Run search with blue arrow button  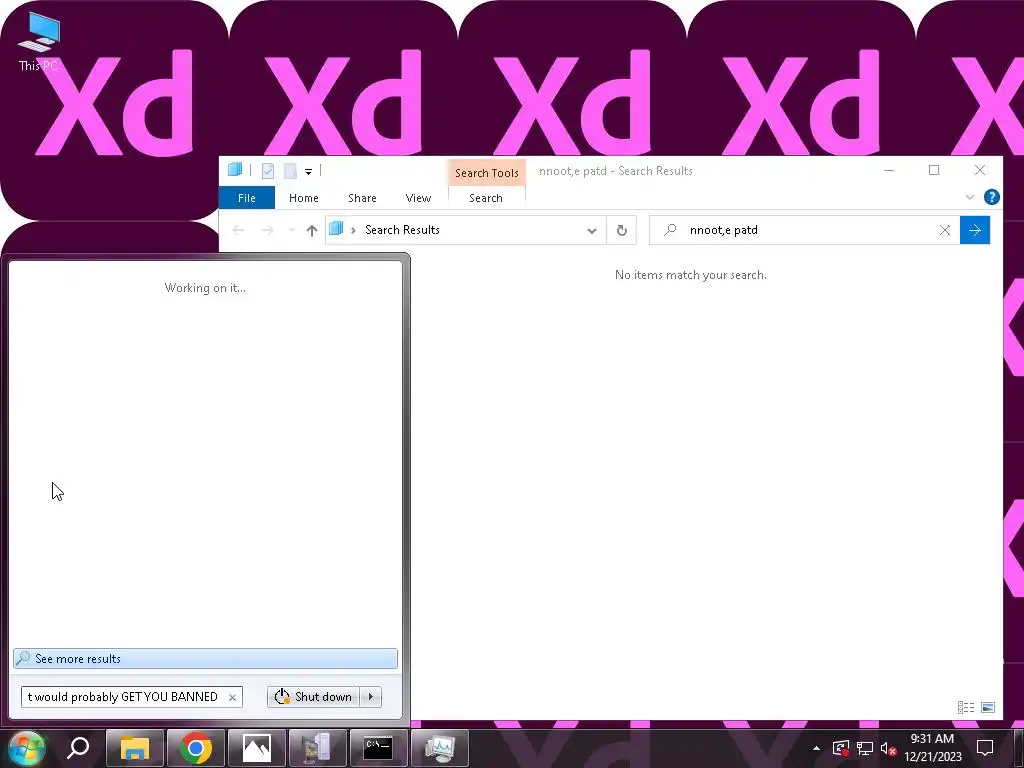(975, 230)
